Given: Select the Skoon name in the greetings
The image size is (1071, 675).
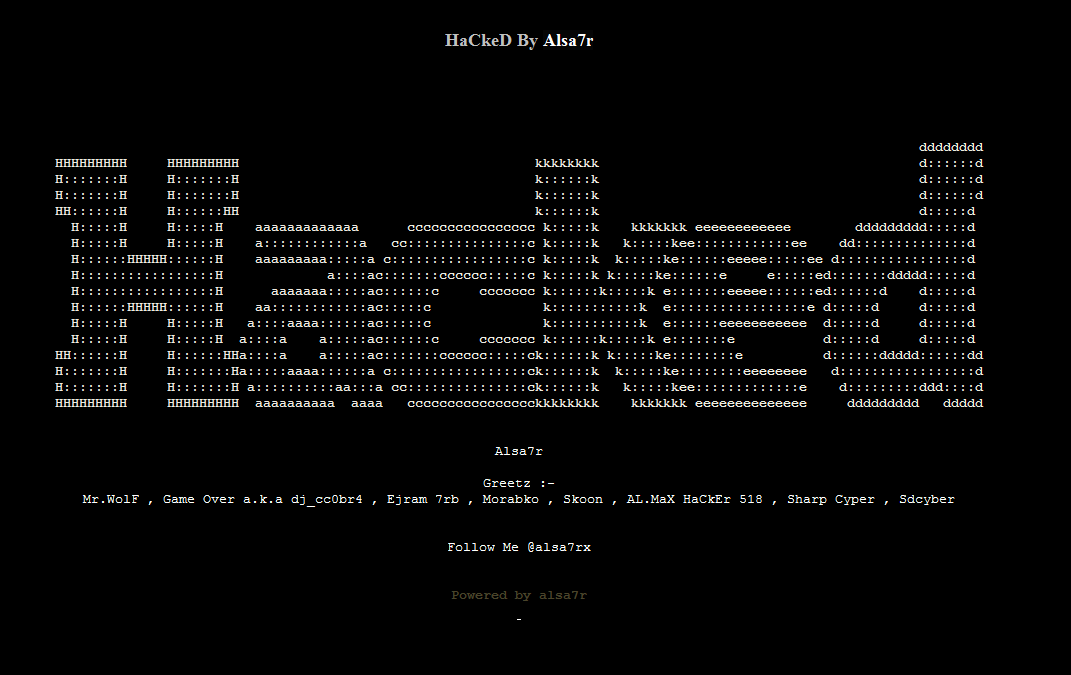Looking at the screenshot, I should (x=583, y=498).
